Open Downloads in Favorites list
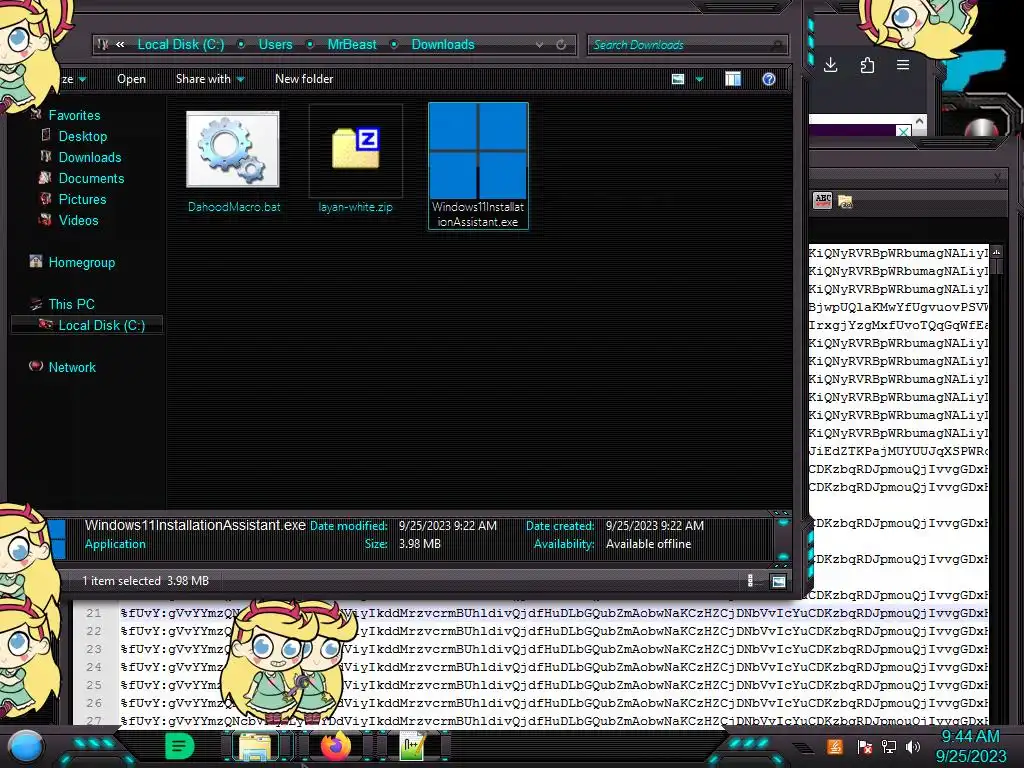This screenshot has height=768, width=1024. [x=90, y=157]
